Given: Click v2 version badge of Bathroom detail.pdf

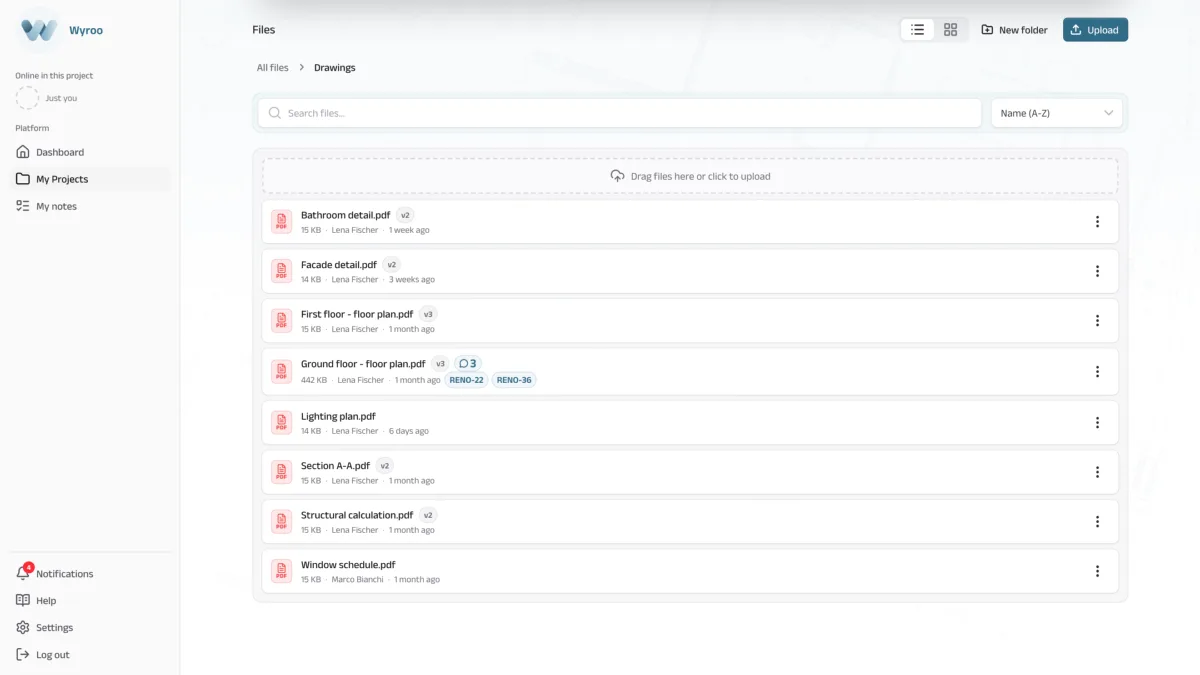Looking at the screenshot, I should click(x=405, y=215).
